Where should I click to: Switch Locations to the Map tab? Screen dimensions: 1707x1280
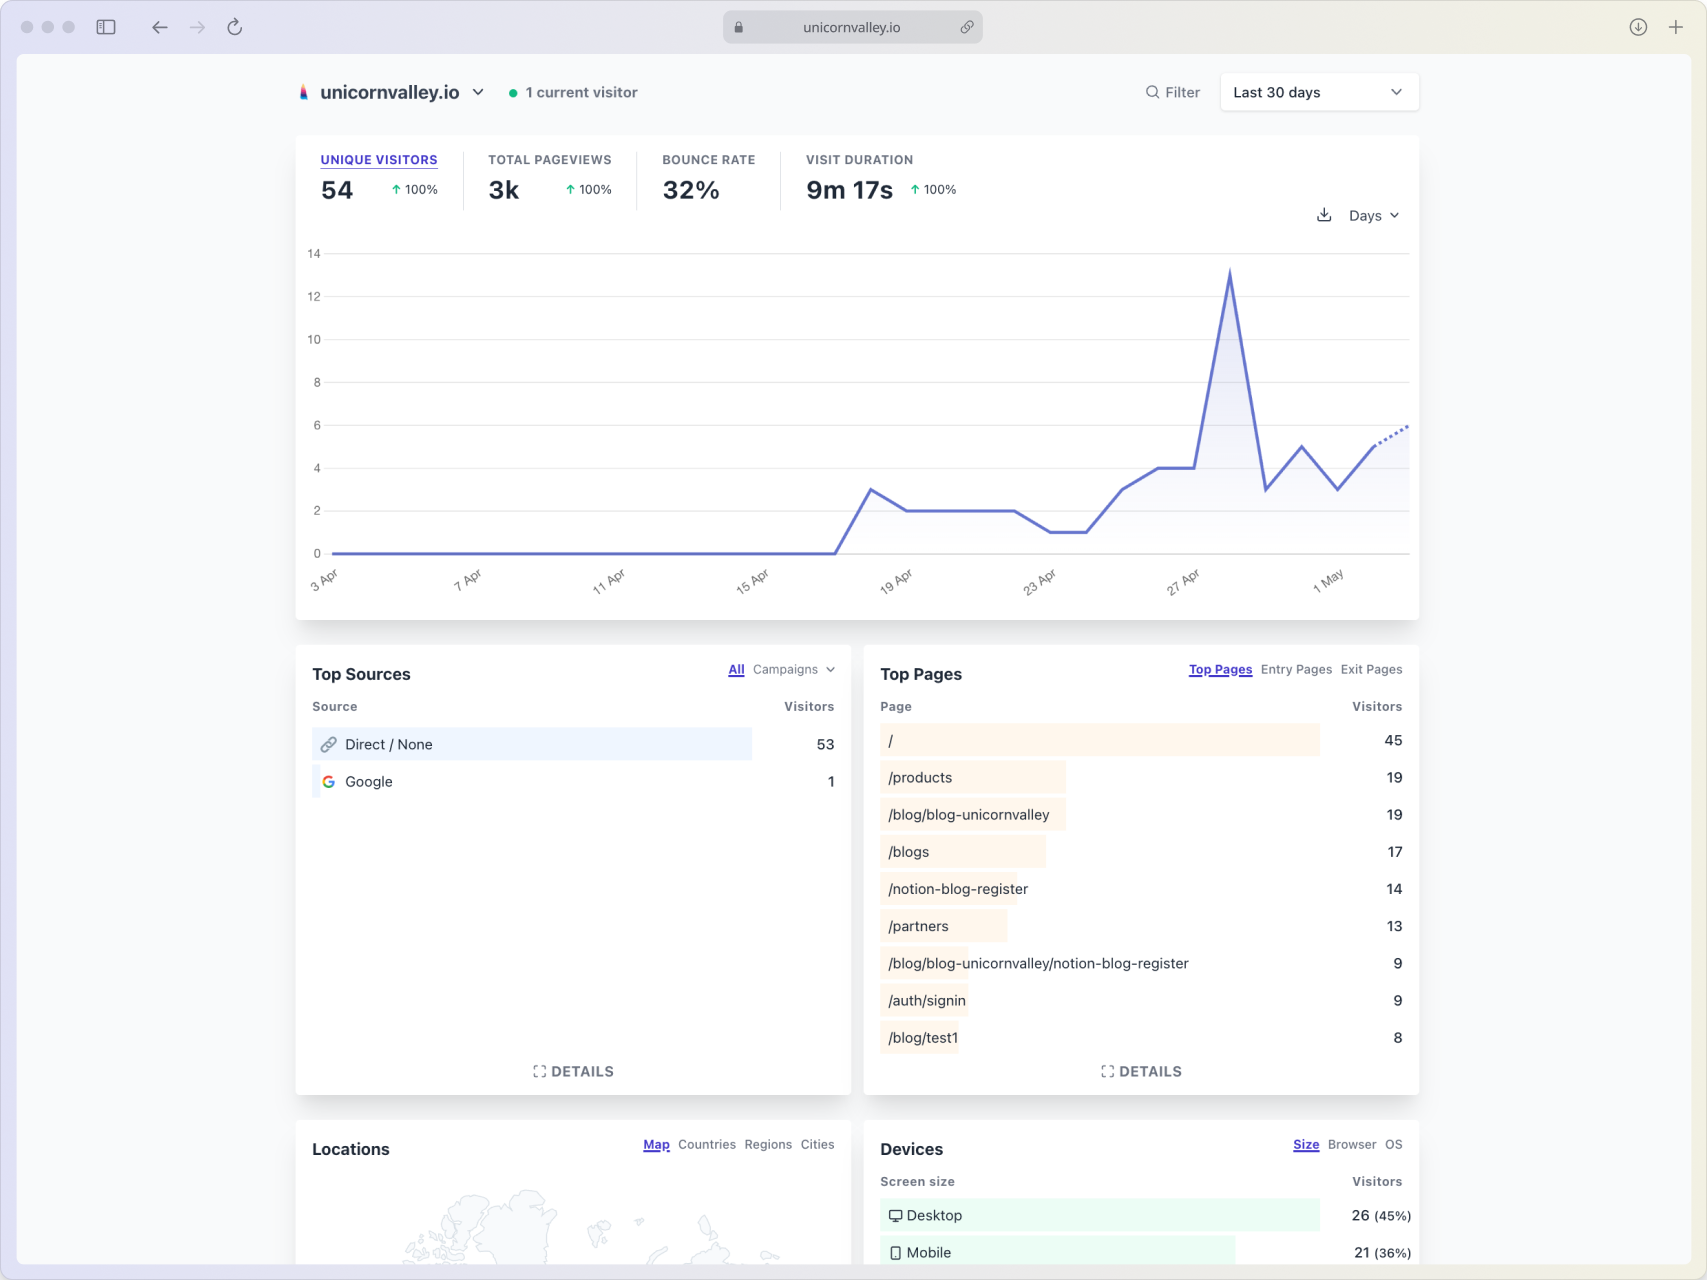[x=656, y=1145]
